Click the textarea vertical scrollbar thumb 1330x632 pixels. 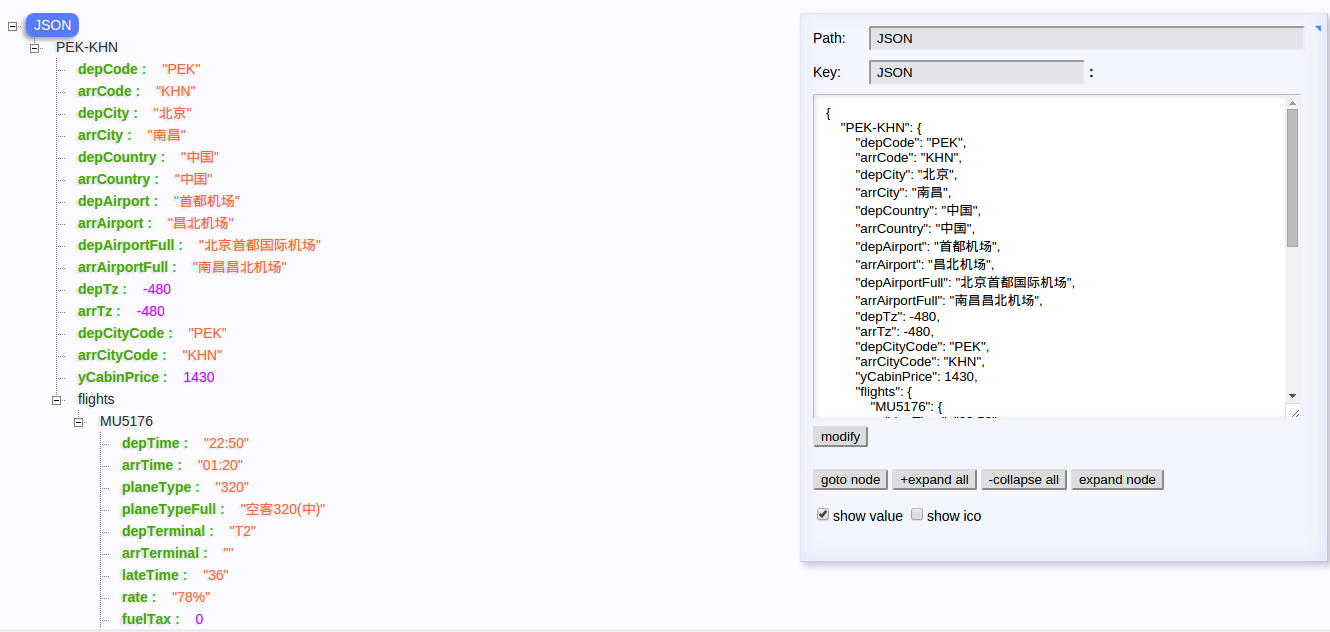coord(1292,178)
